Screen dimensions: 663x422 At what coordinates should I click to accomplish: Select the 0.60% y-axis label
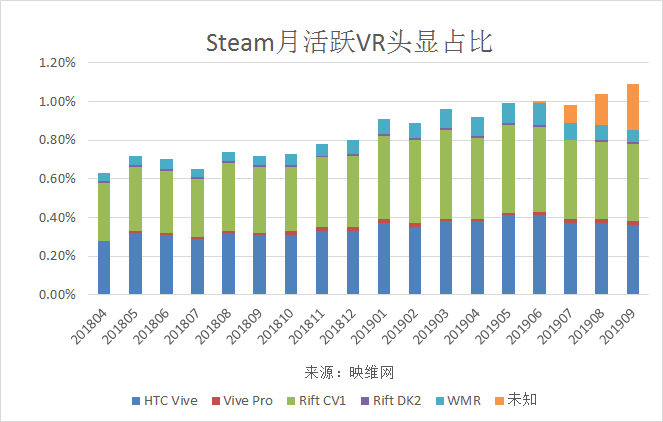coord(57,179)
